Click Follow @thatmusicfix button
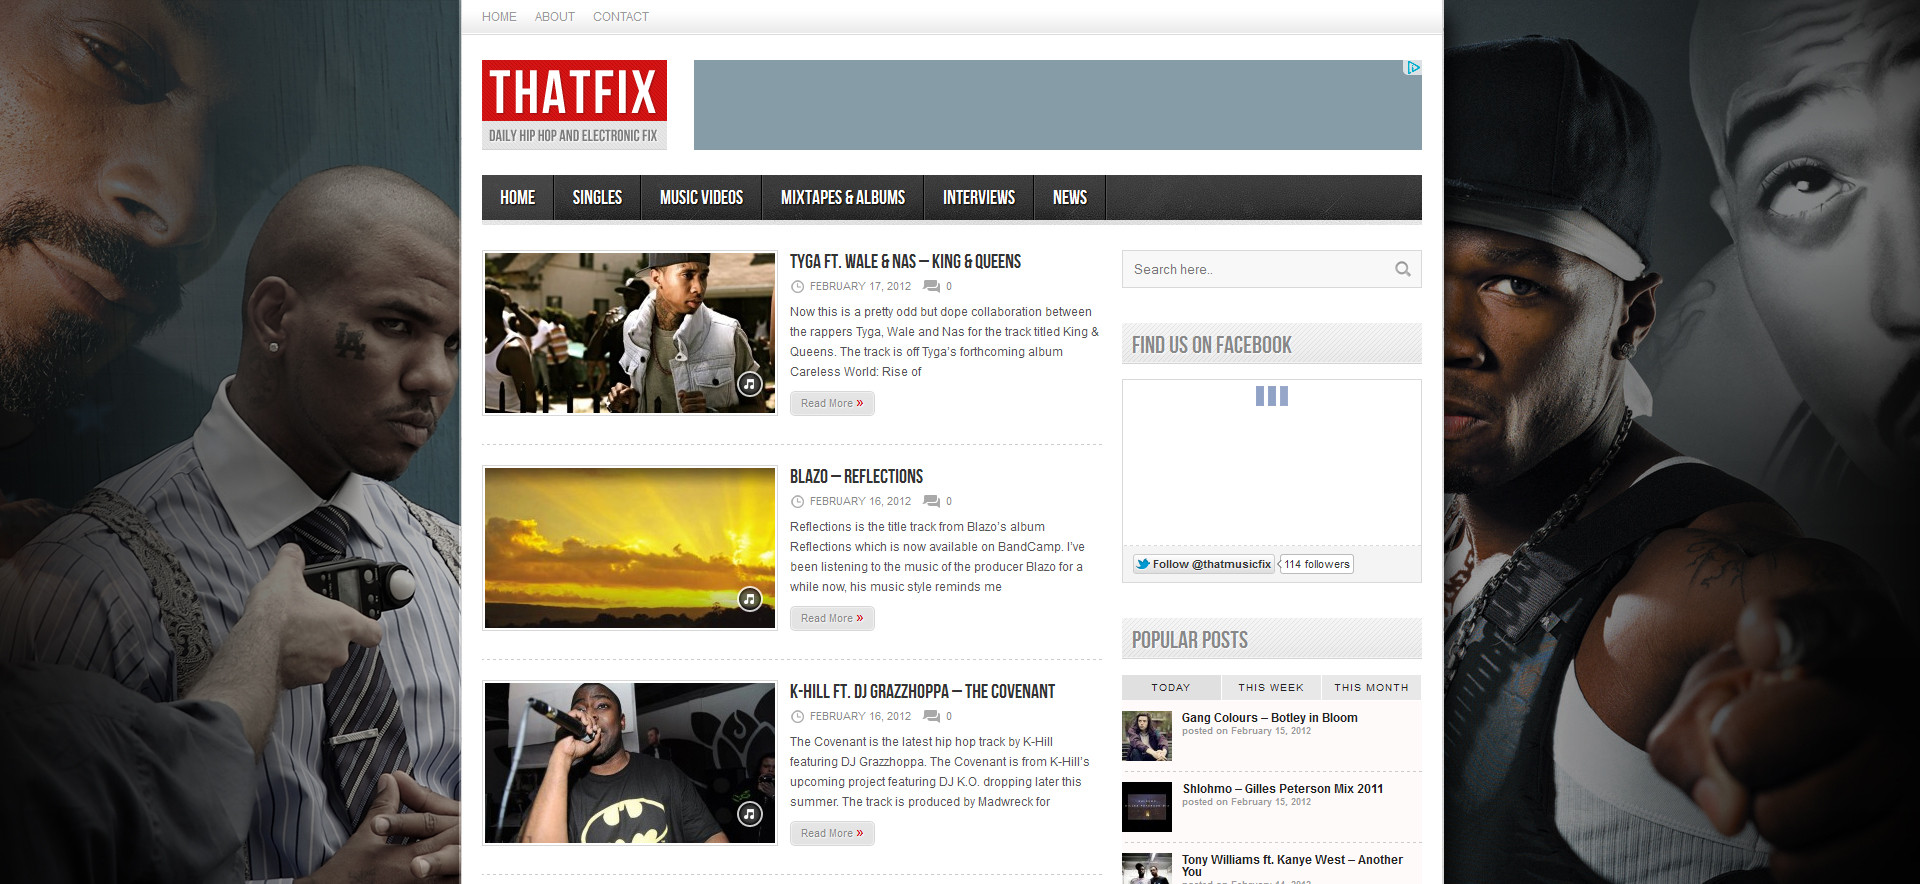The height and width of the screenshot is (884, 1920). [1204, 564]
